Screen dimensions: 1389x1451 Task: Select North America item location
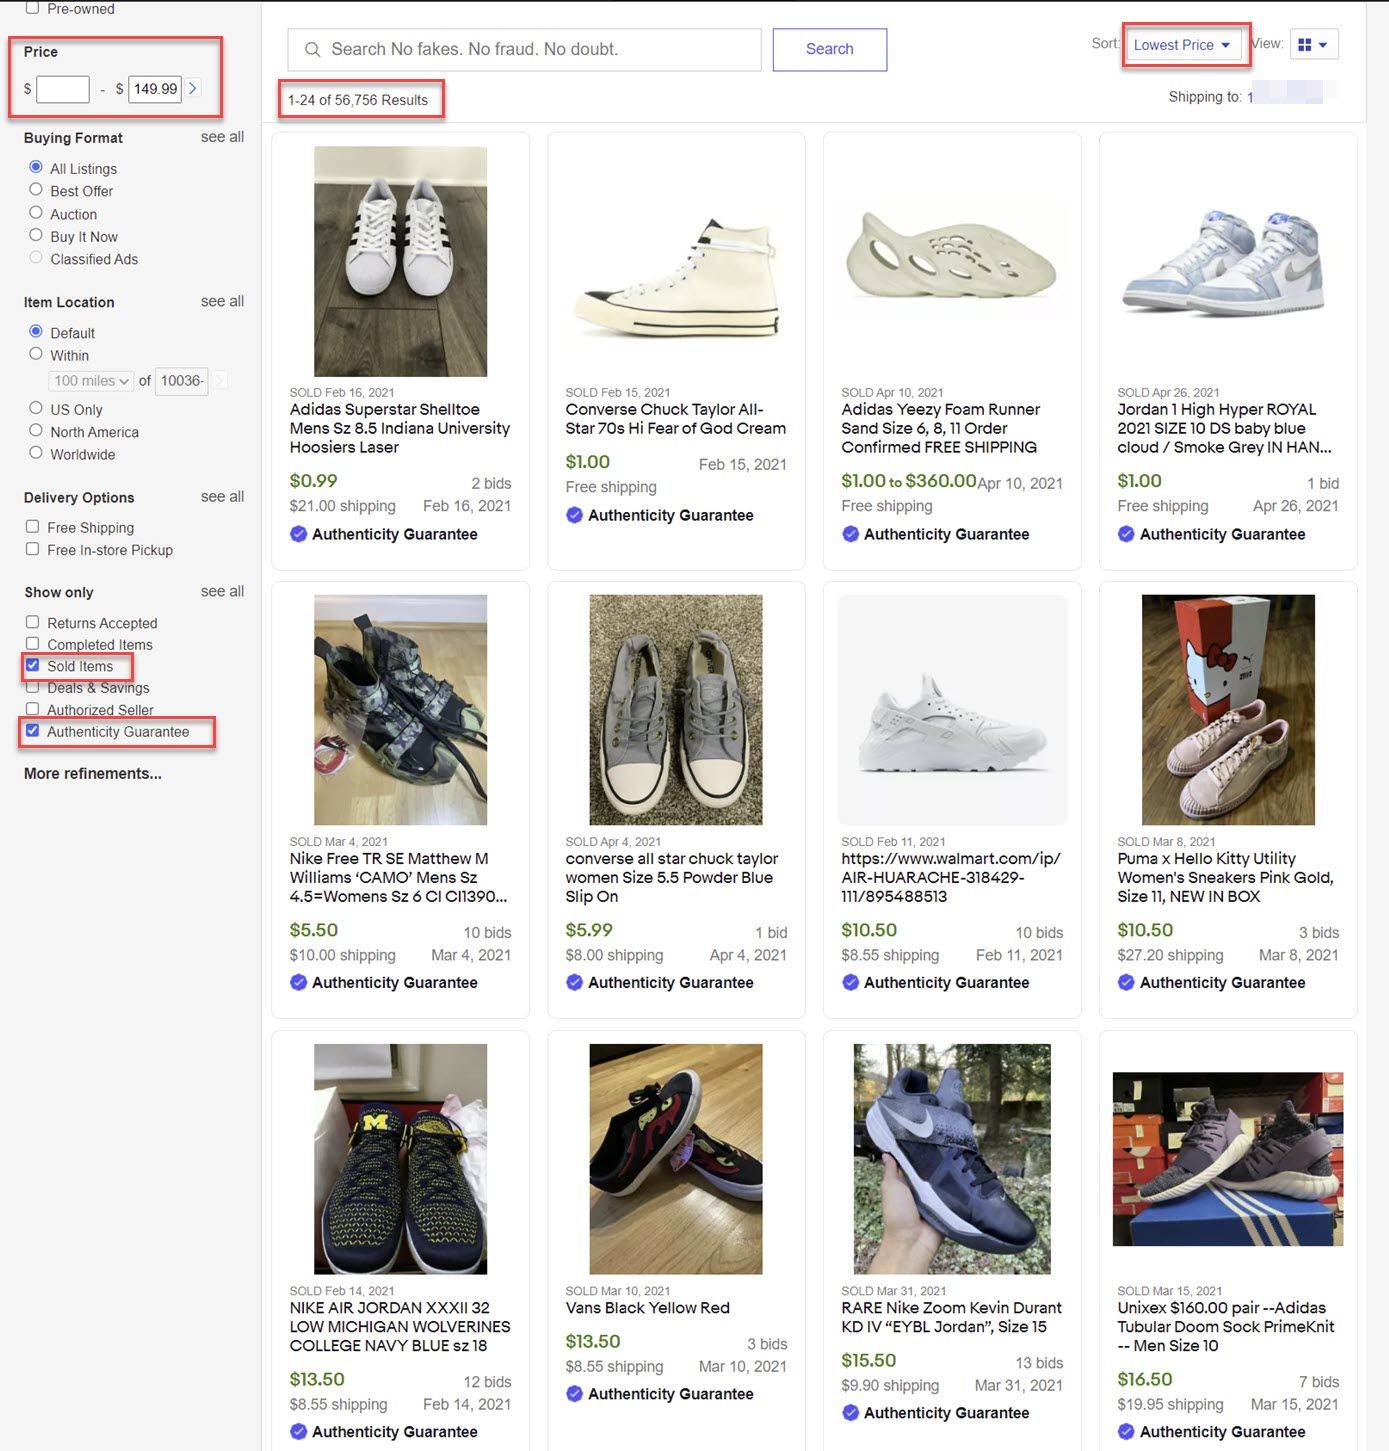[36, 430]
